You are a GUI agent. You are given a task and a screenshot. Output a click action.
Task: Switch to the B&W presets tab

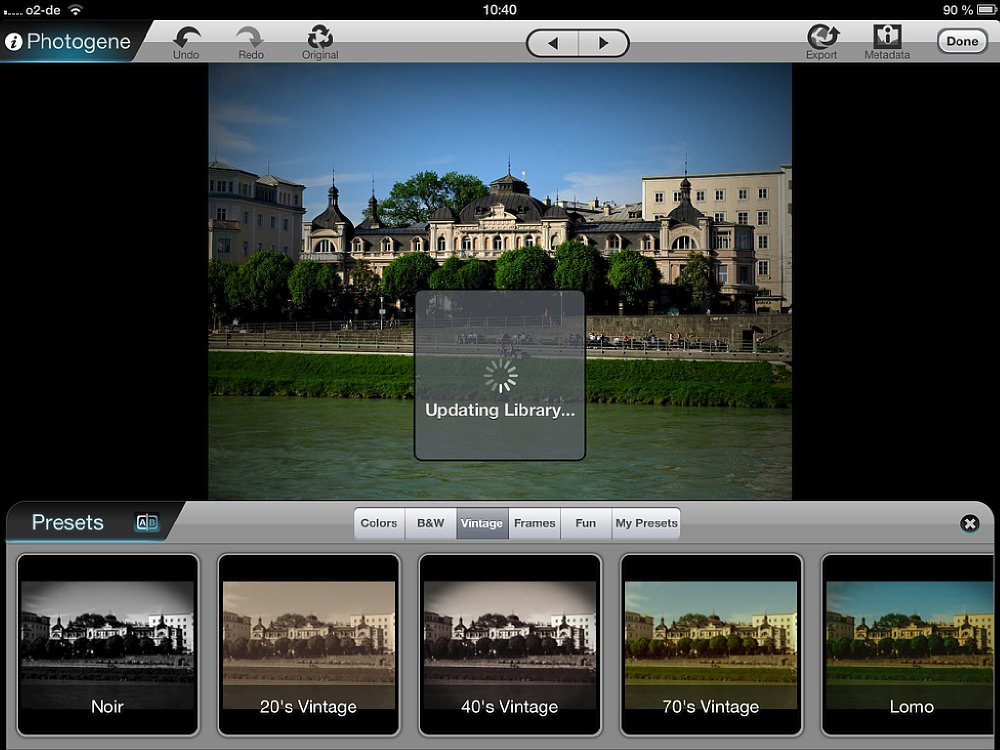pos(431,523)
